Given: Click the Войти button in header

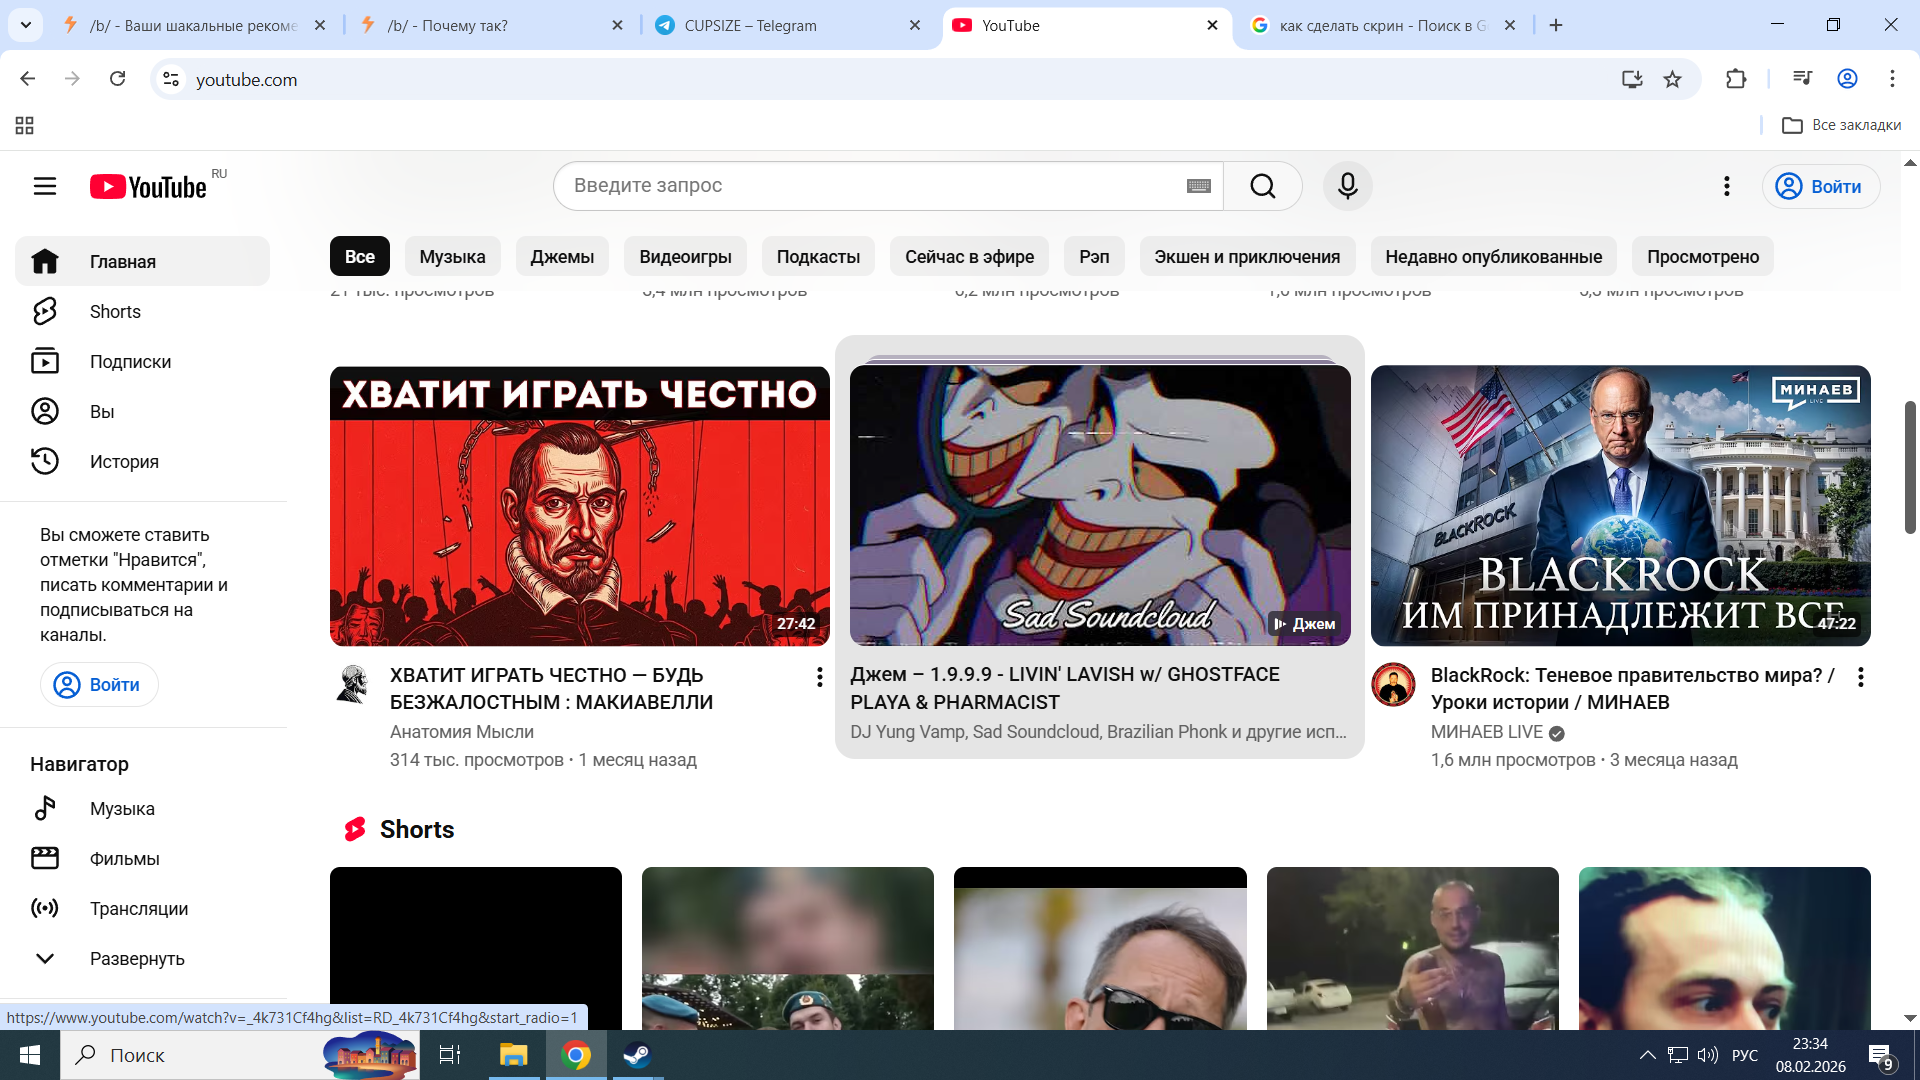Looking at the screenshot, I should (1820, 187).
